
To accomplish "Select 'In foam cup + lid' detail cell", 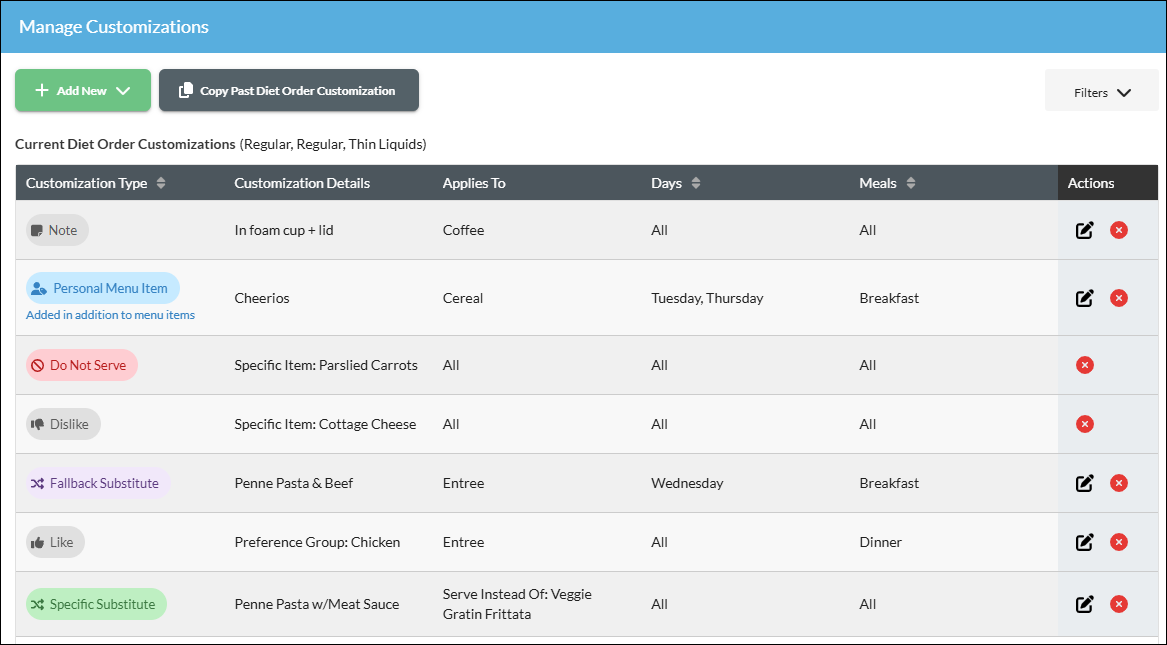I will click(284, 230).
